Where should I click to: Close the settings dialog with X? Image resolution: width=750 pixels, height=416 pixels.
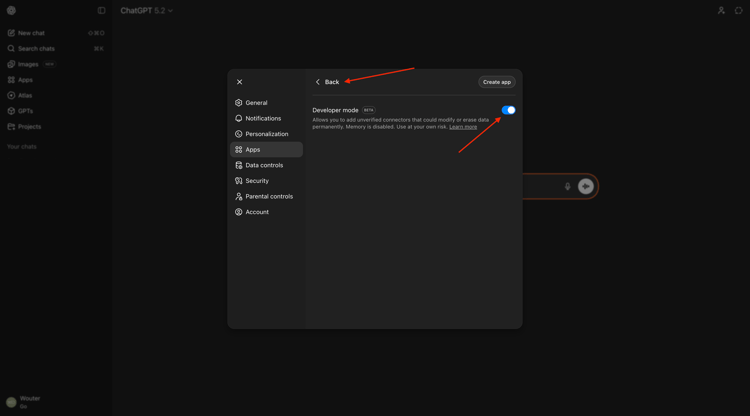coord(240,82)
